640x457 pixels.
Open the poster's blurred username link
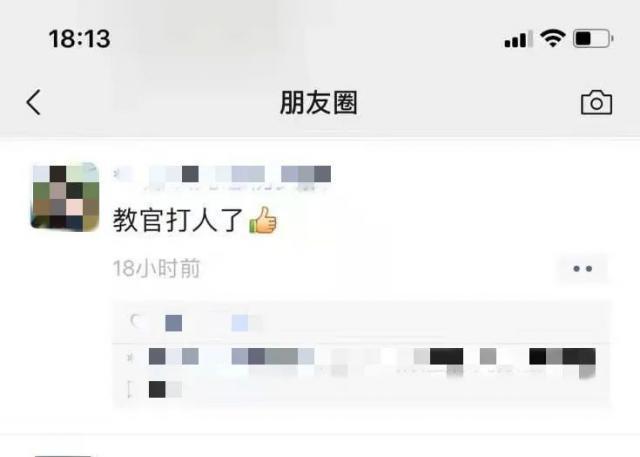tap(222, 175)
